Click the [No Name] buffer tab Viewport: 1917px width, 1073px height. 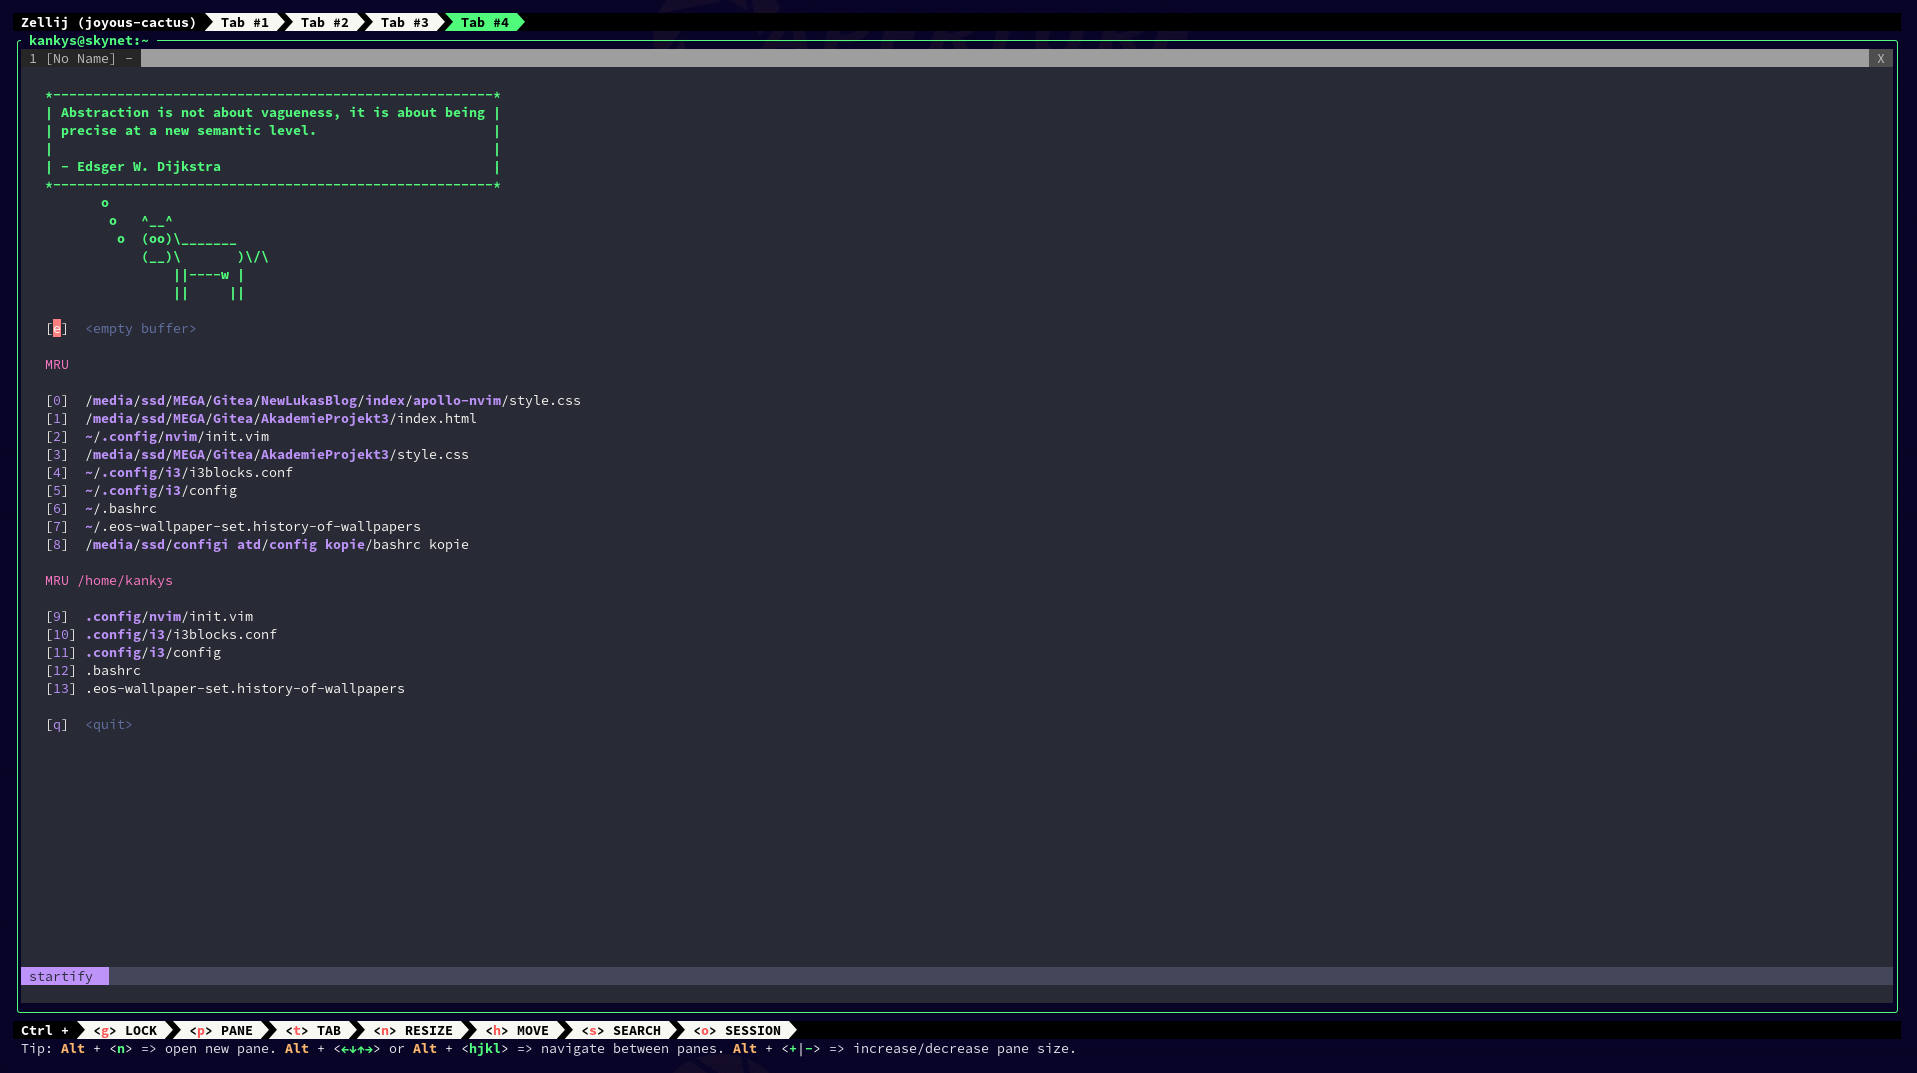[x=80, y=59]
